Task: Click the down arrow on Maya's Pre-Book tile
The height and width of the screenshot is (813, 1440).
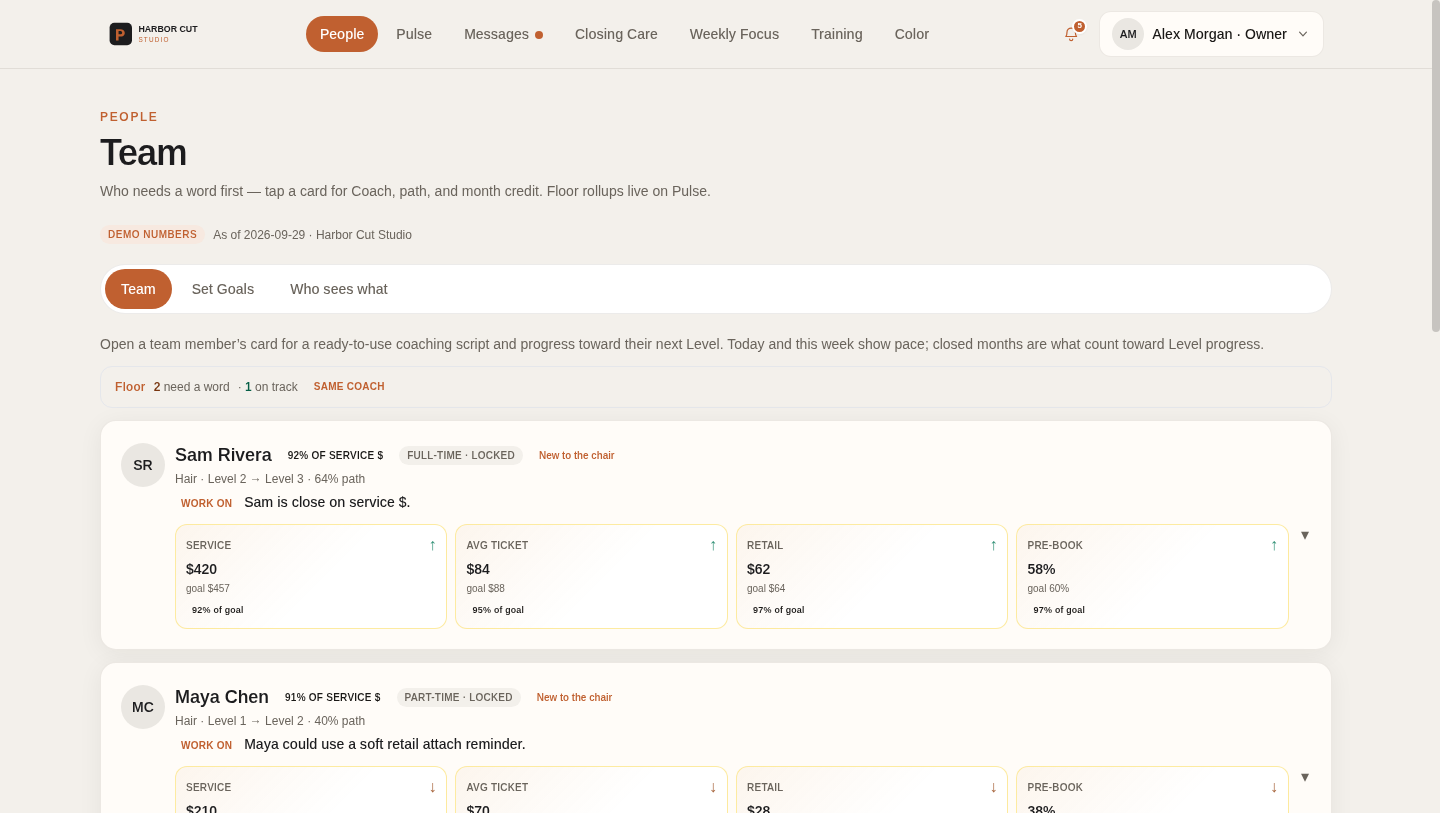Action: 1274,787
